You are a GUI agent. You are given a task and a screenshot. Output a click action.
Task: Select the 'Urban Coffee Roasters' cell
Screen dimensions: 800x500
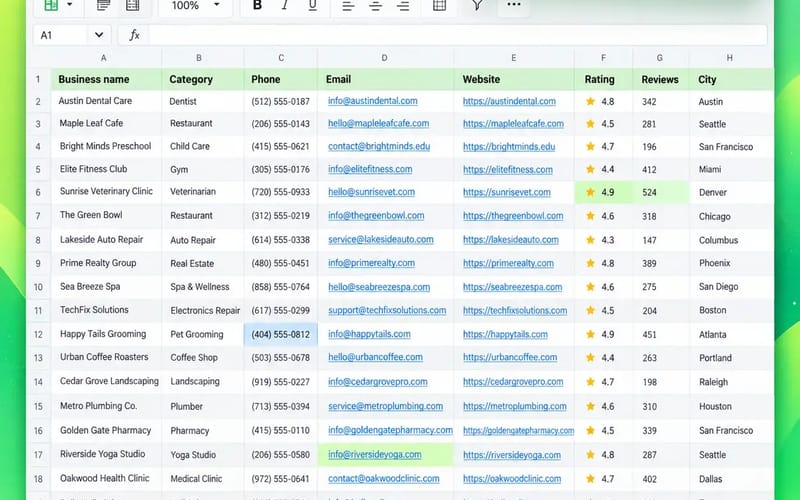click(x=107, y=357)
